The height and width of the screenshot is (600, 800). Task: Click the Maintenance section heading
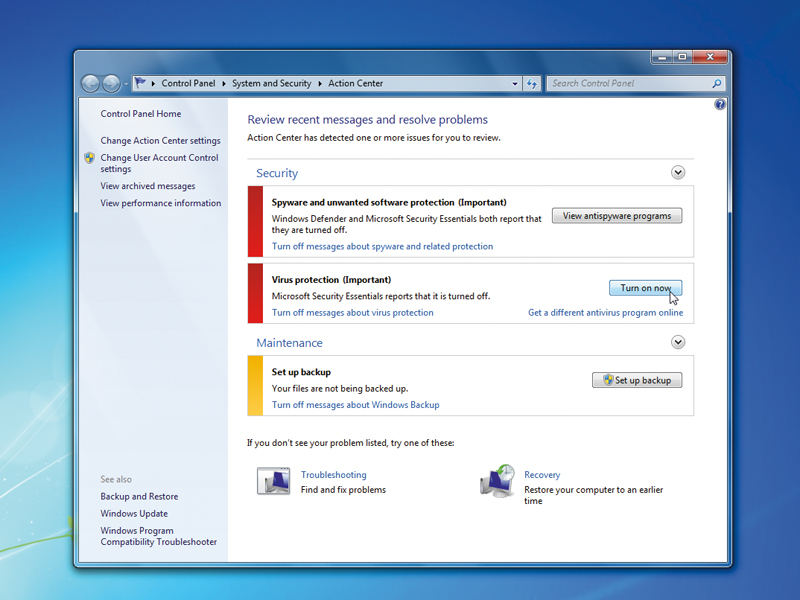(289, 343)
